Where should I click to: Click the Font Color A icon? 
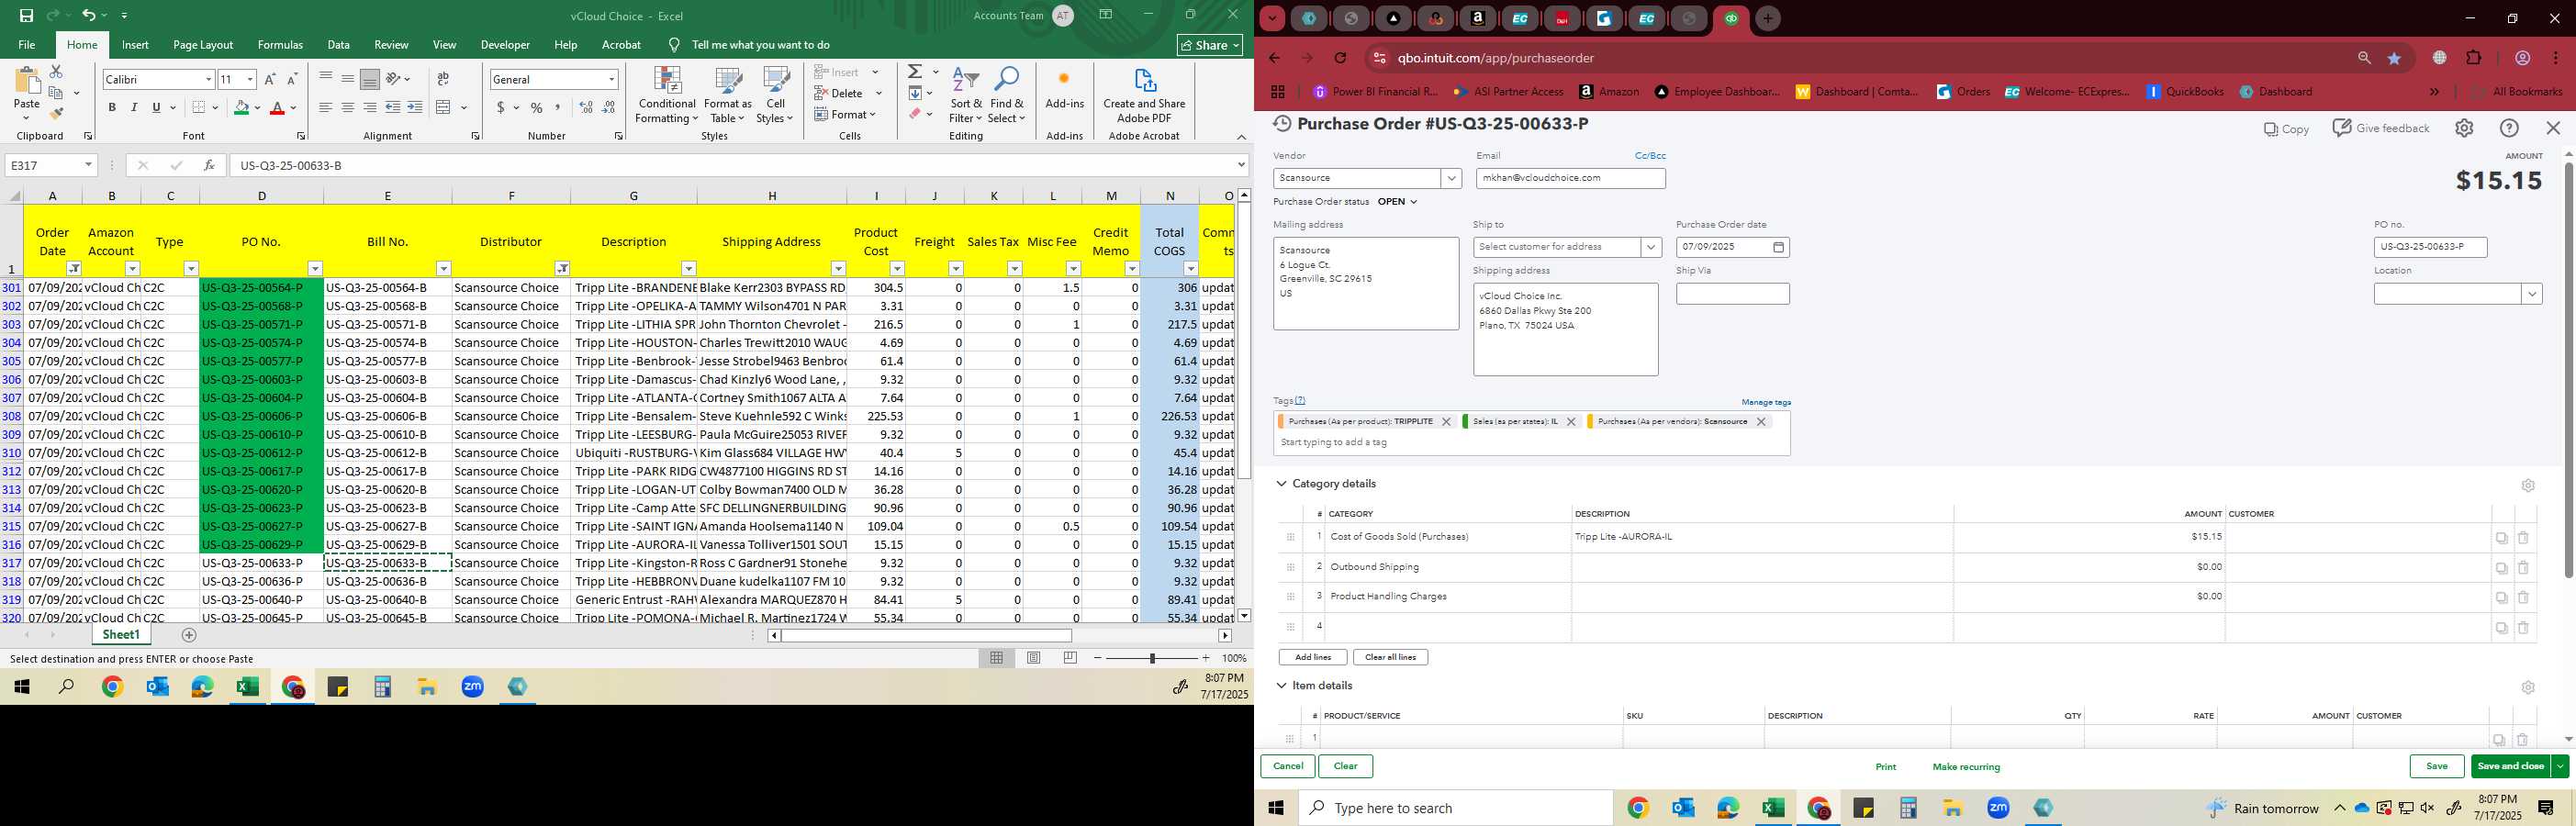point(278,107)
